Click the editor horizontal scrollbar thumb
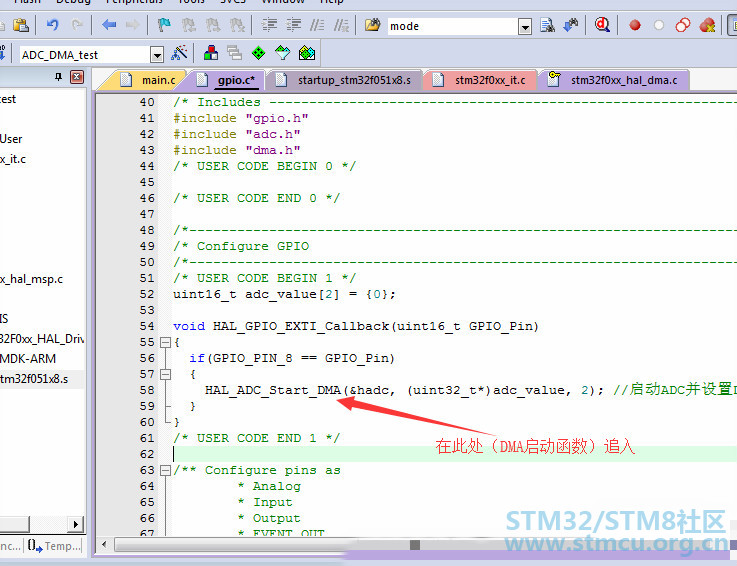The width and height of the screenshot is (737, 566). [x=415, y=545]
